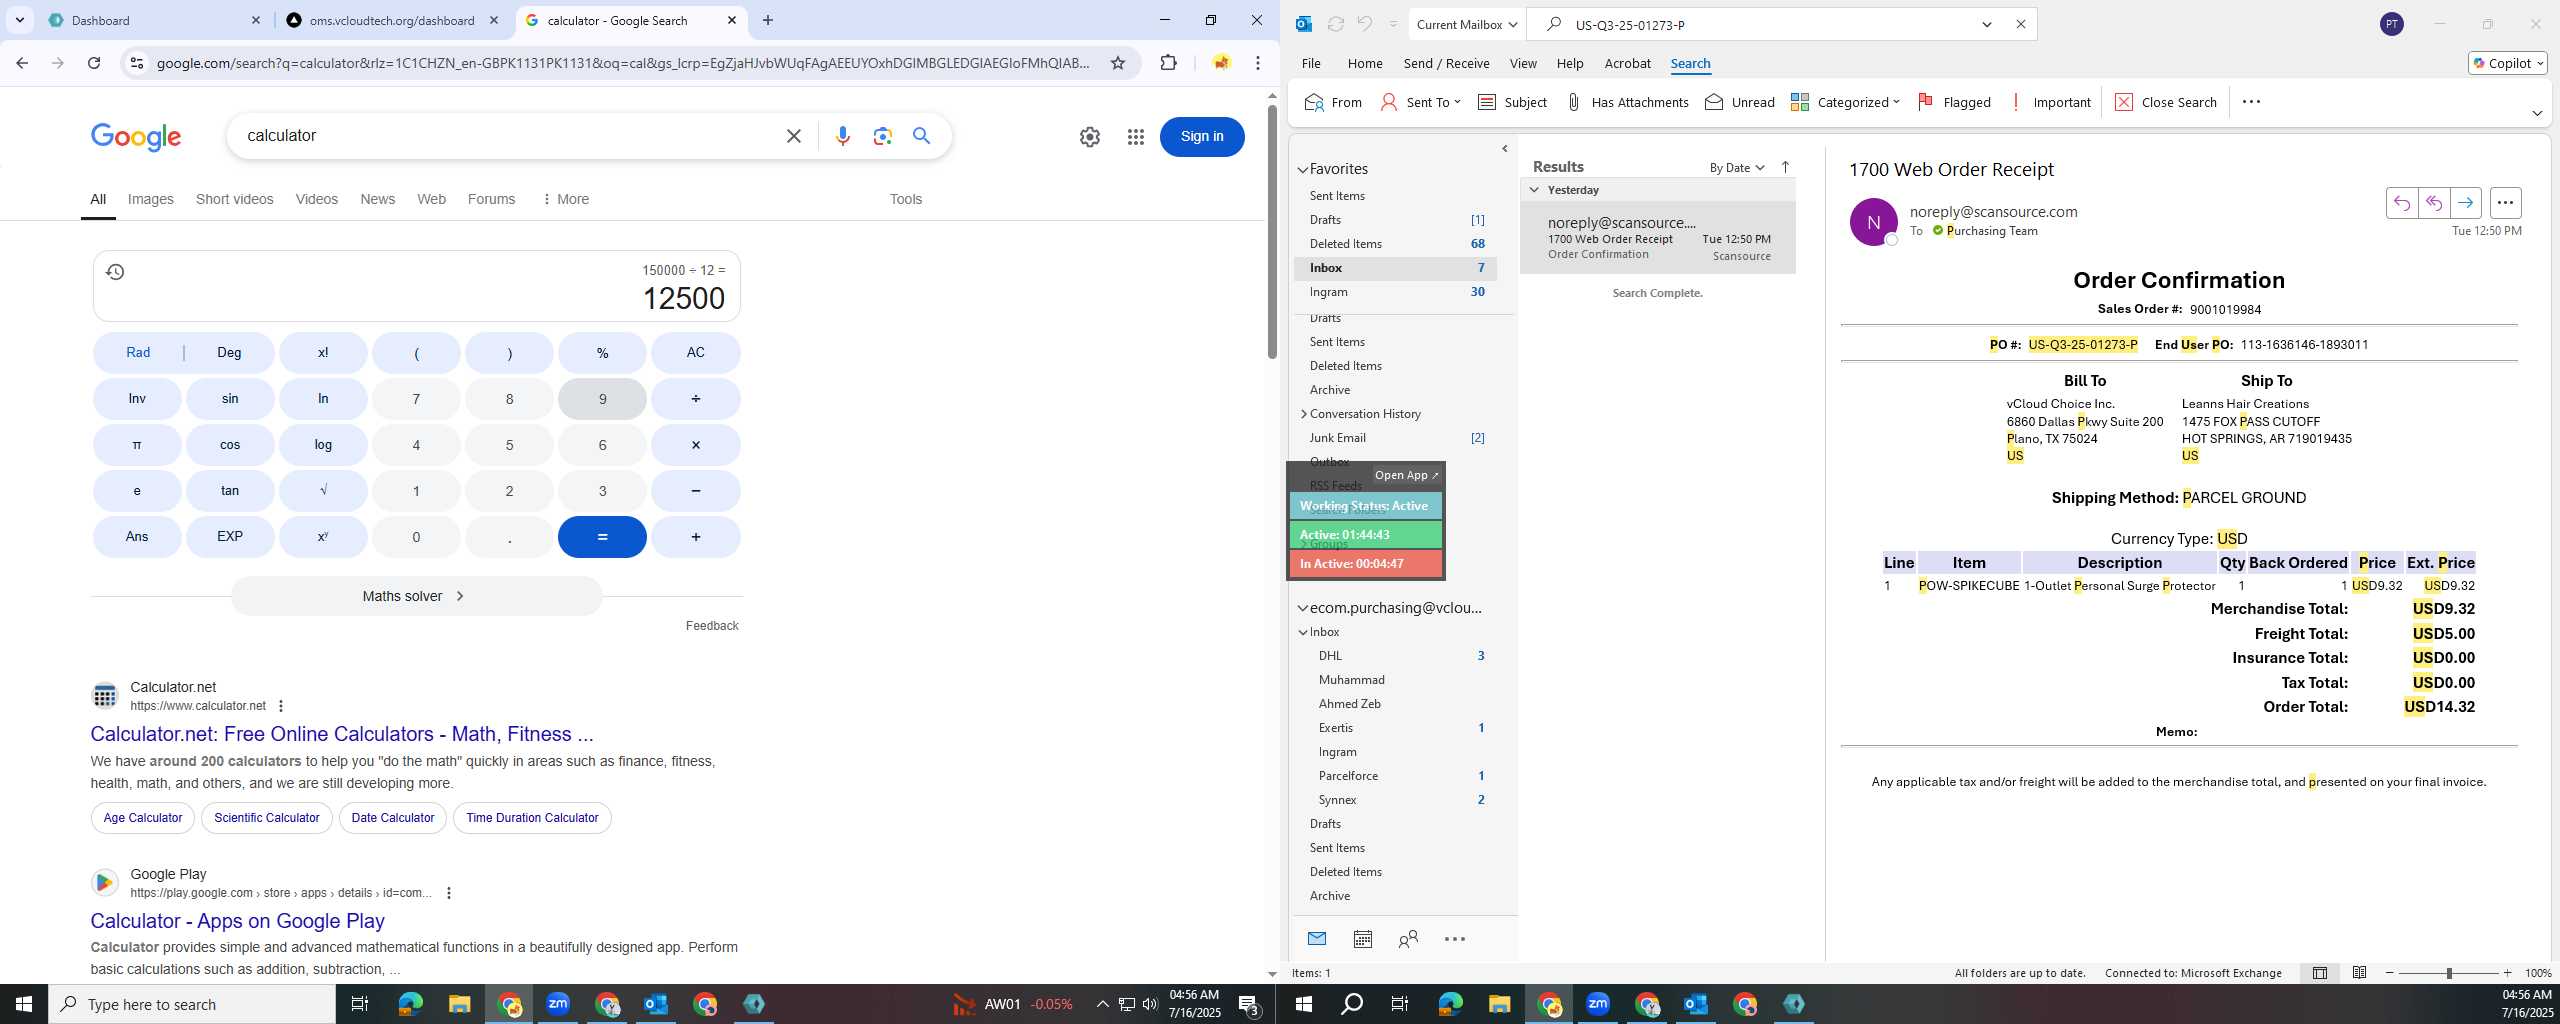Open Google Lens image search icon

(x=882, y=136)
